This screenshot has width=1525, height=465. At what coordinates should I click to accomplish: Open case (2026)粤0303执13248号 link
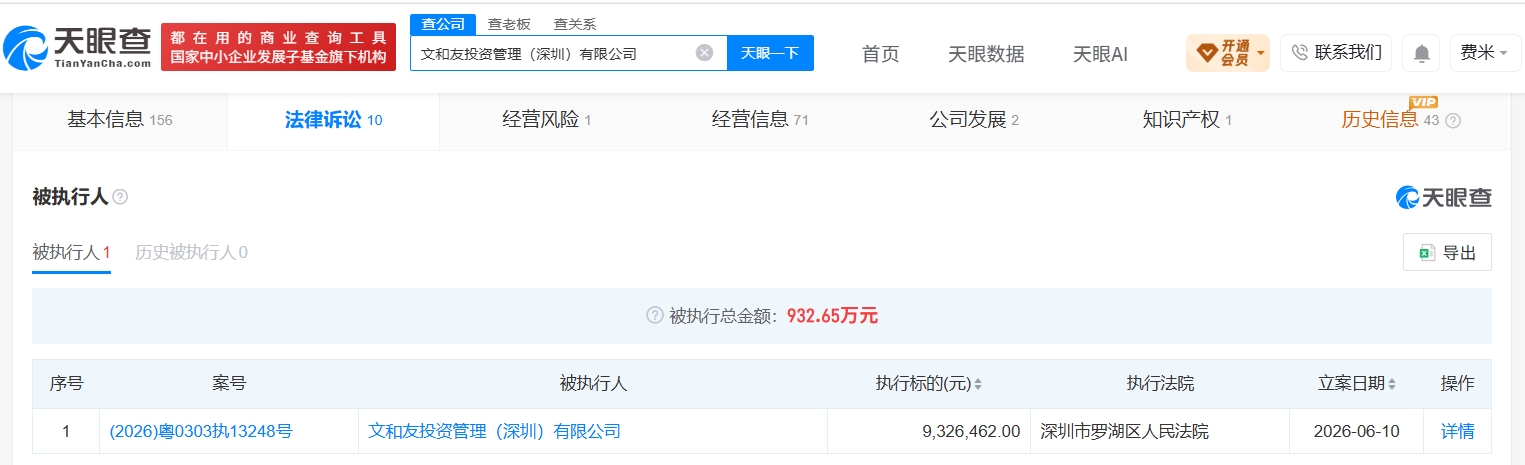[x=201, y=432]
